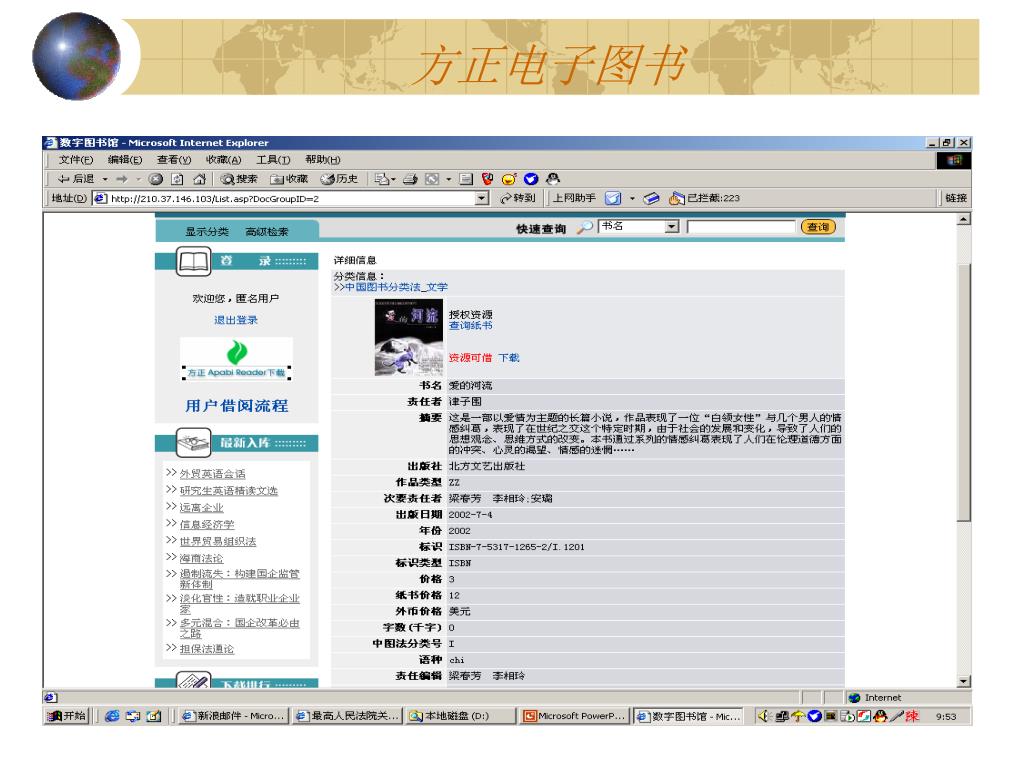Image resolution: width=1024 pixels, height=768 pixels.
Task: Open the Back button history dropdown arrow
Action: [x=105, y=180]
